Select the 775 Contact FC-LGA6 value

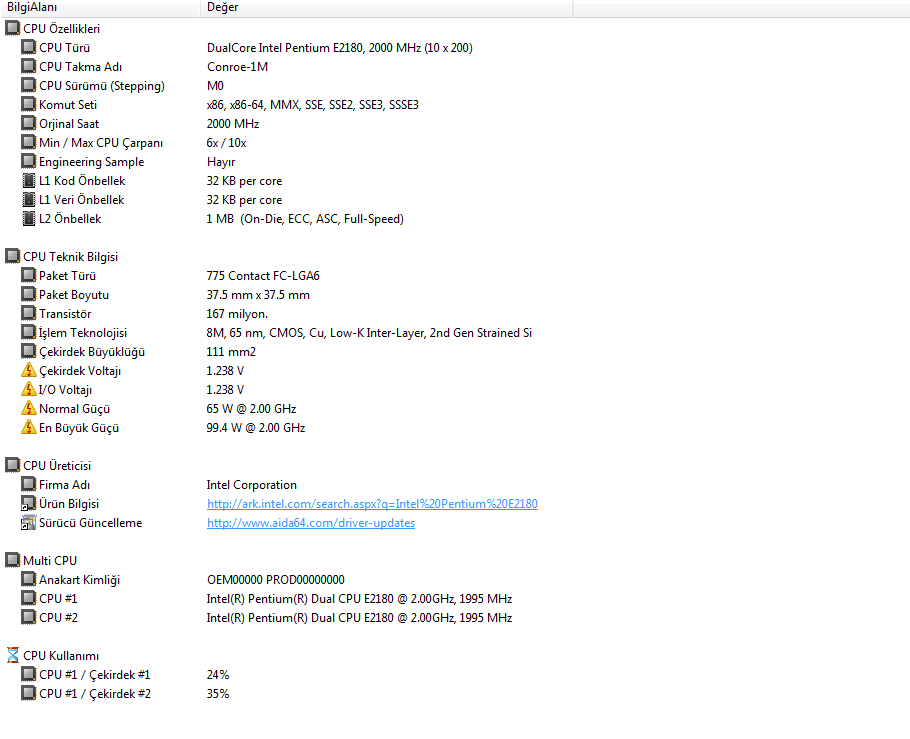point(263,276)
